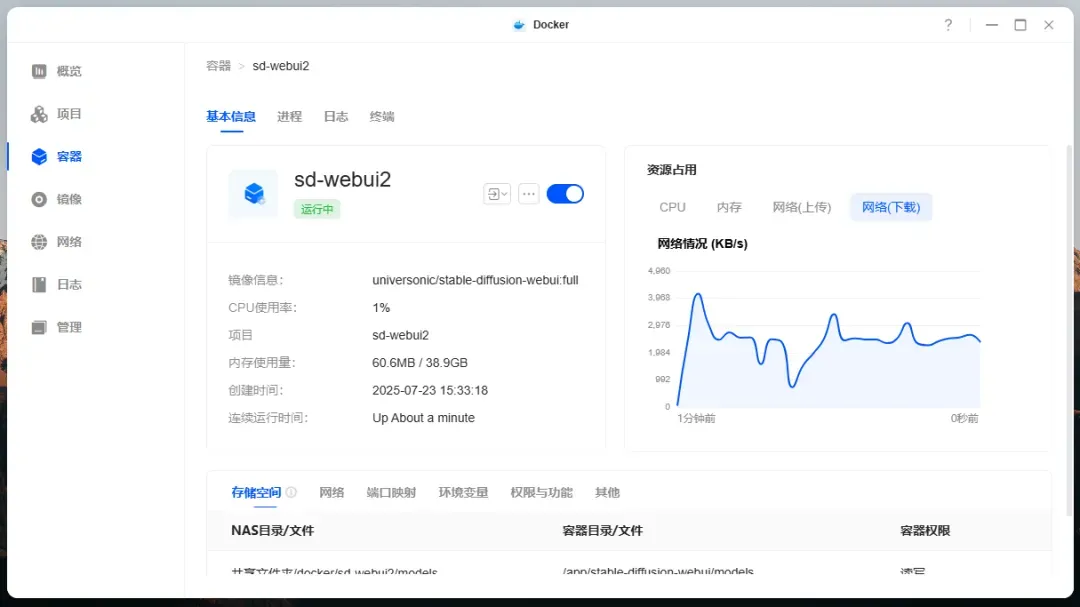1080x607 pixels.
Task: Show the 内存 memory resource chart
Action: [729, 207]
